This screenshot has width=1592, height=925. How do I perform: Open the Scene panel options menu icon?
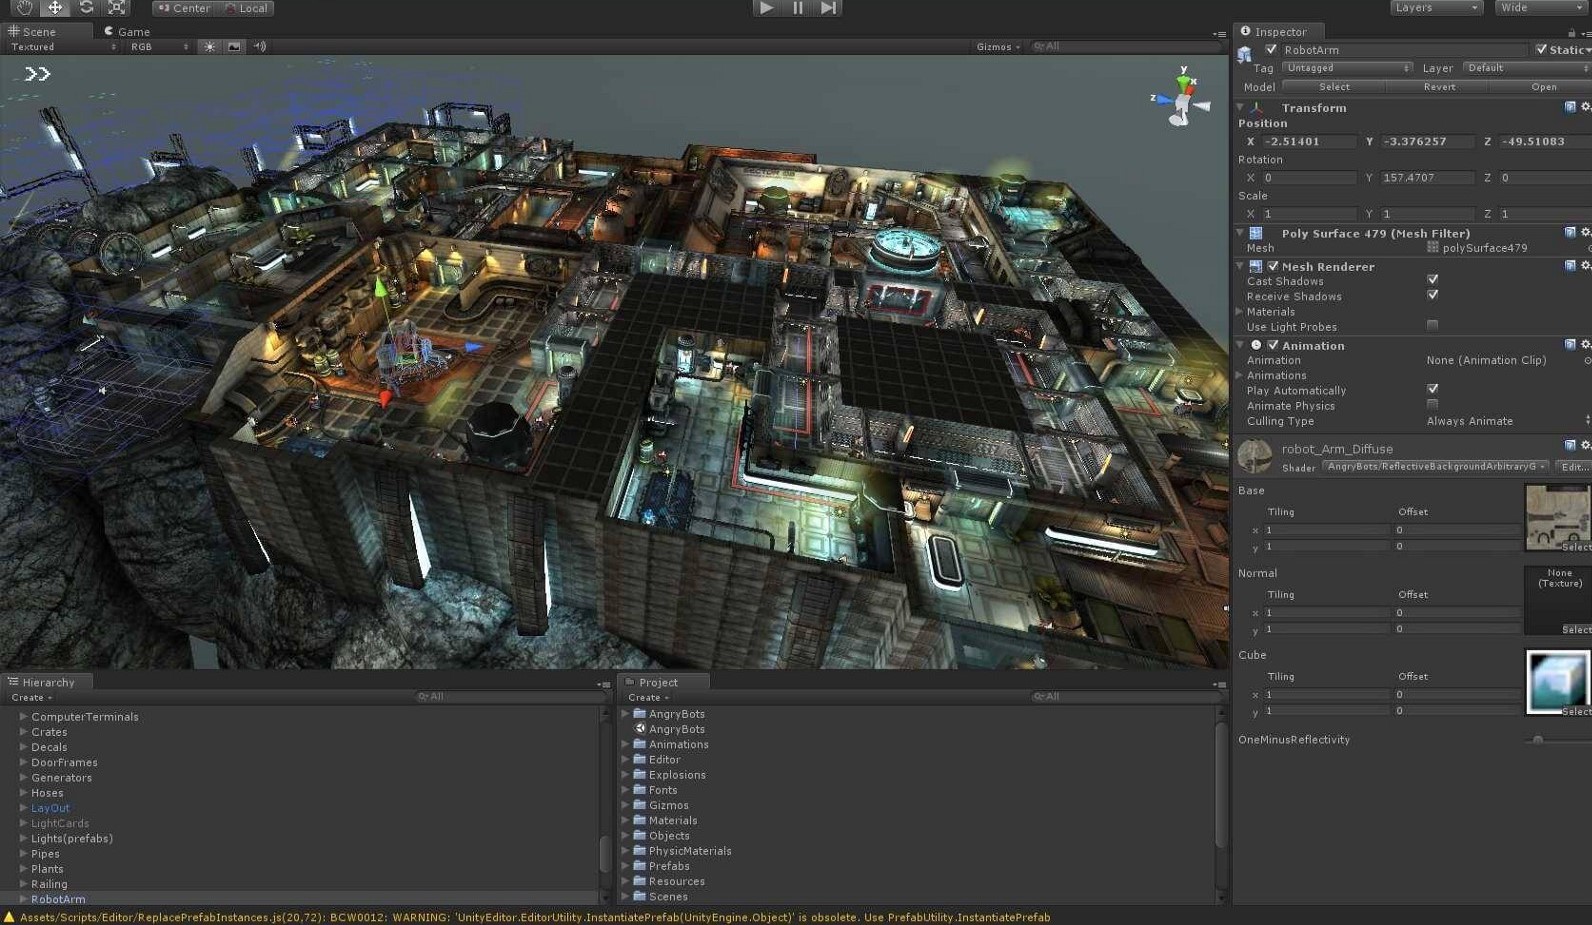pos(1219,34)
